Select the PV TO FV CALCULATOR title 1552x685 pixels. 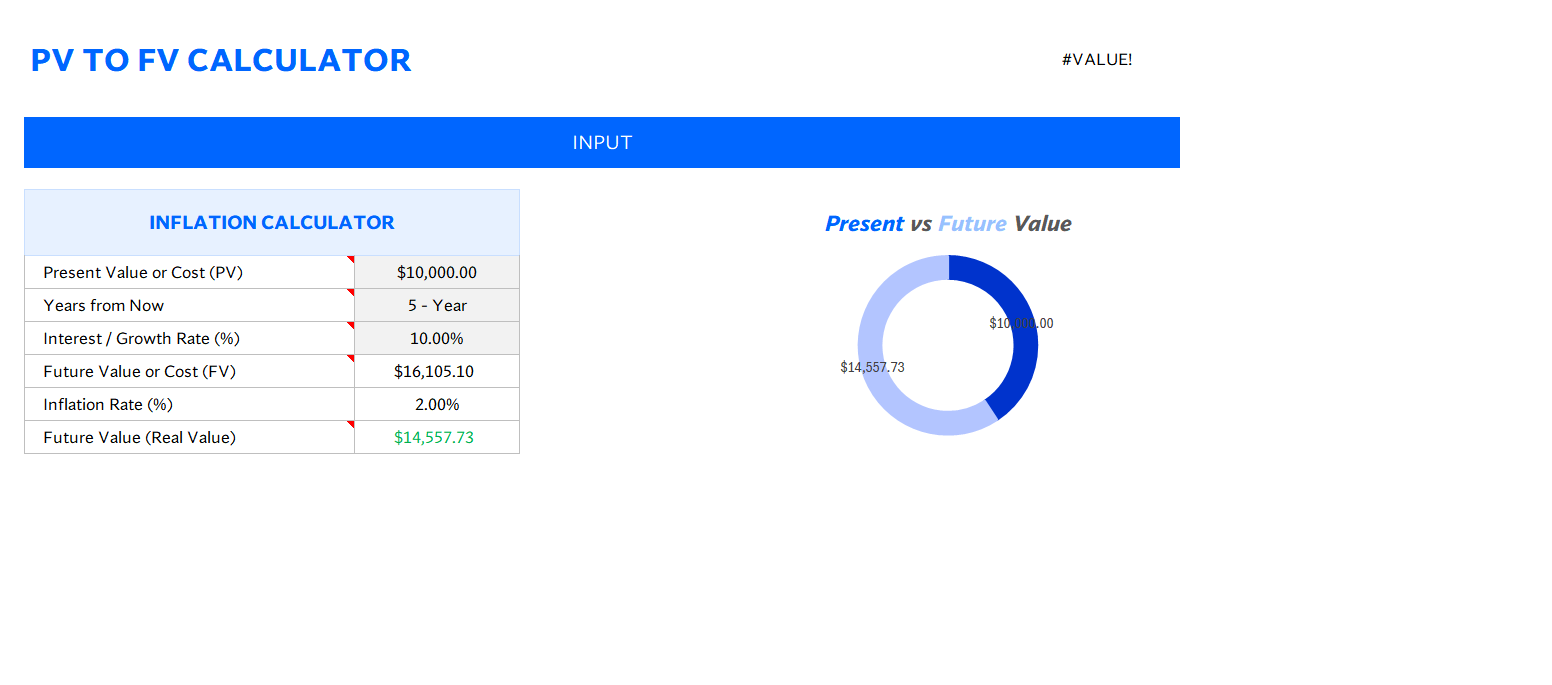coord(221,60)
